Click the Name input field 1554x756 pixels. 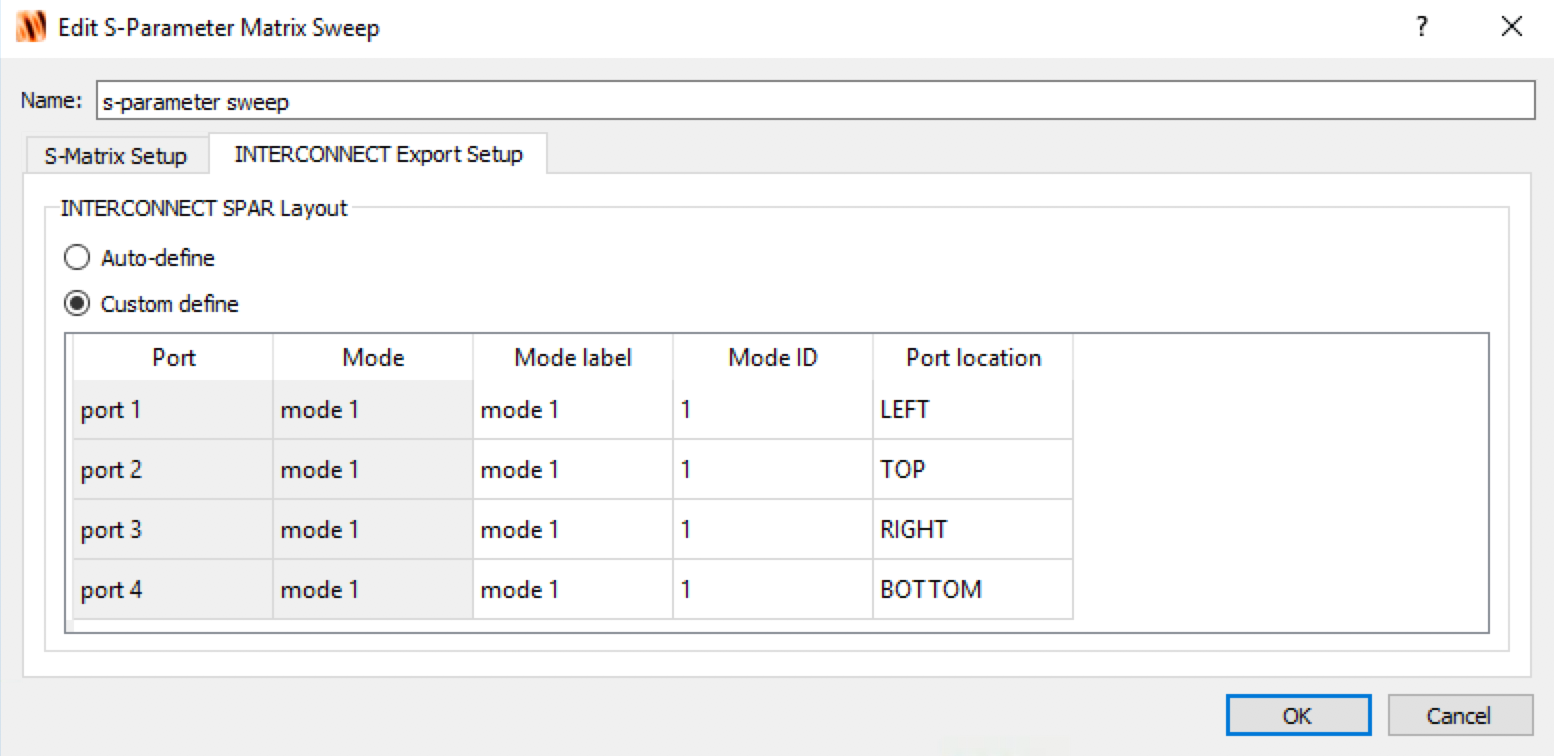click(814, 101)
